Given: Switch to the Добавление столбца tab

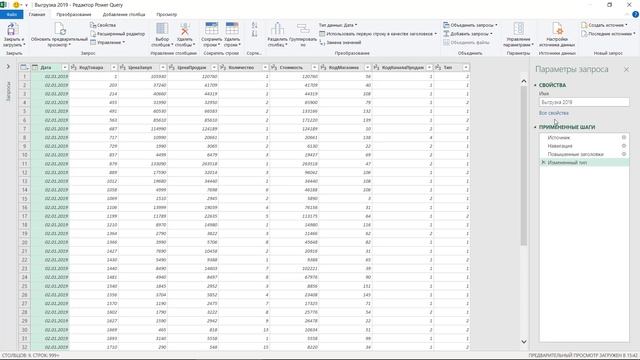Looking at the screenshot, I should [124, 14].
